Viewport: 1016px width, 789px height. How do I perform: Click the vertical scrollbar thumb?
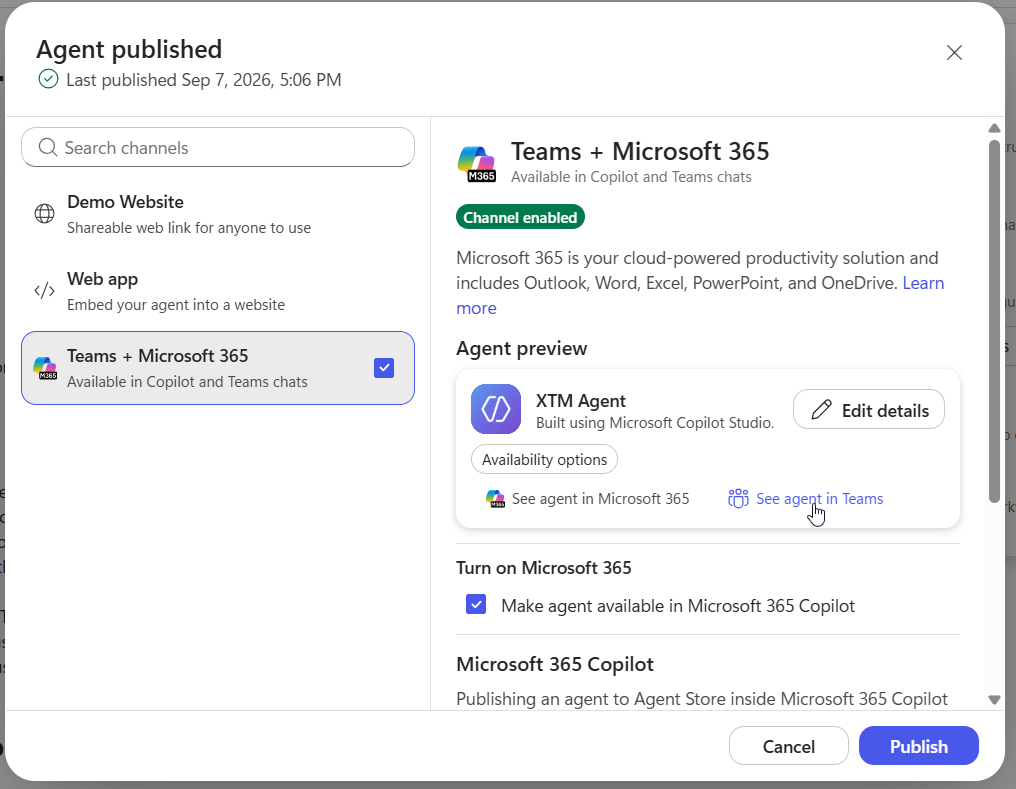pos(995,321)
